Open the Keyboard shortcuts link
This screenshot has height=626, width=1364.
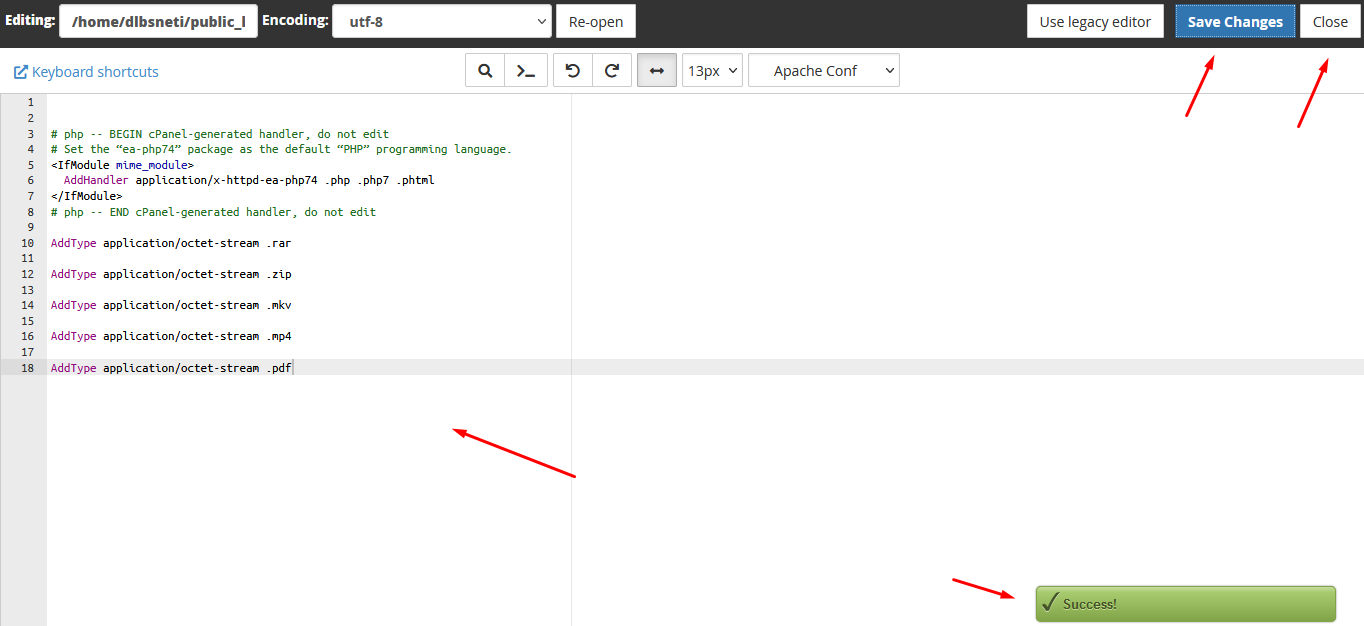click(86, 72)
